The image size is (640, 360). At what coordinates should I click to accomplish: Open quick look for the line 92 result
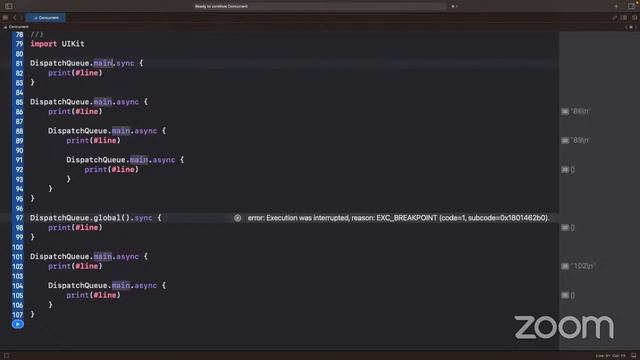[565, 169]
